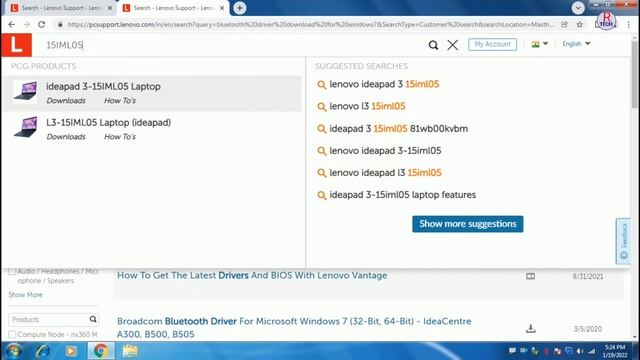The width and height of the screenshot is (640, 360).
Task: Open the India flag country dropdown
Action: pyautogui.click(x=540, y=44)
